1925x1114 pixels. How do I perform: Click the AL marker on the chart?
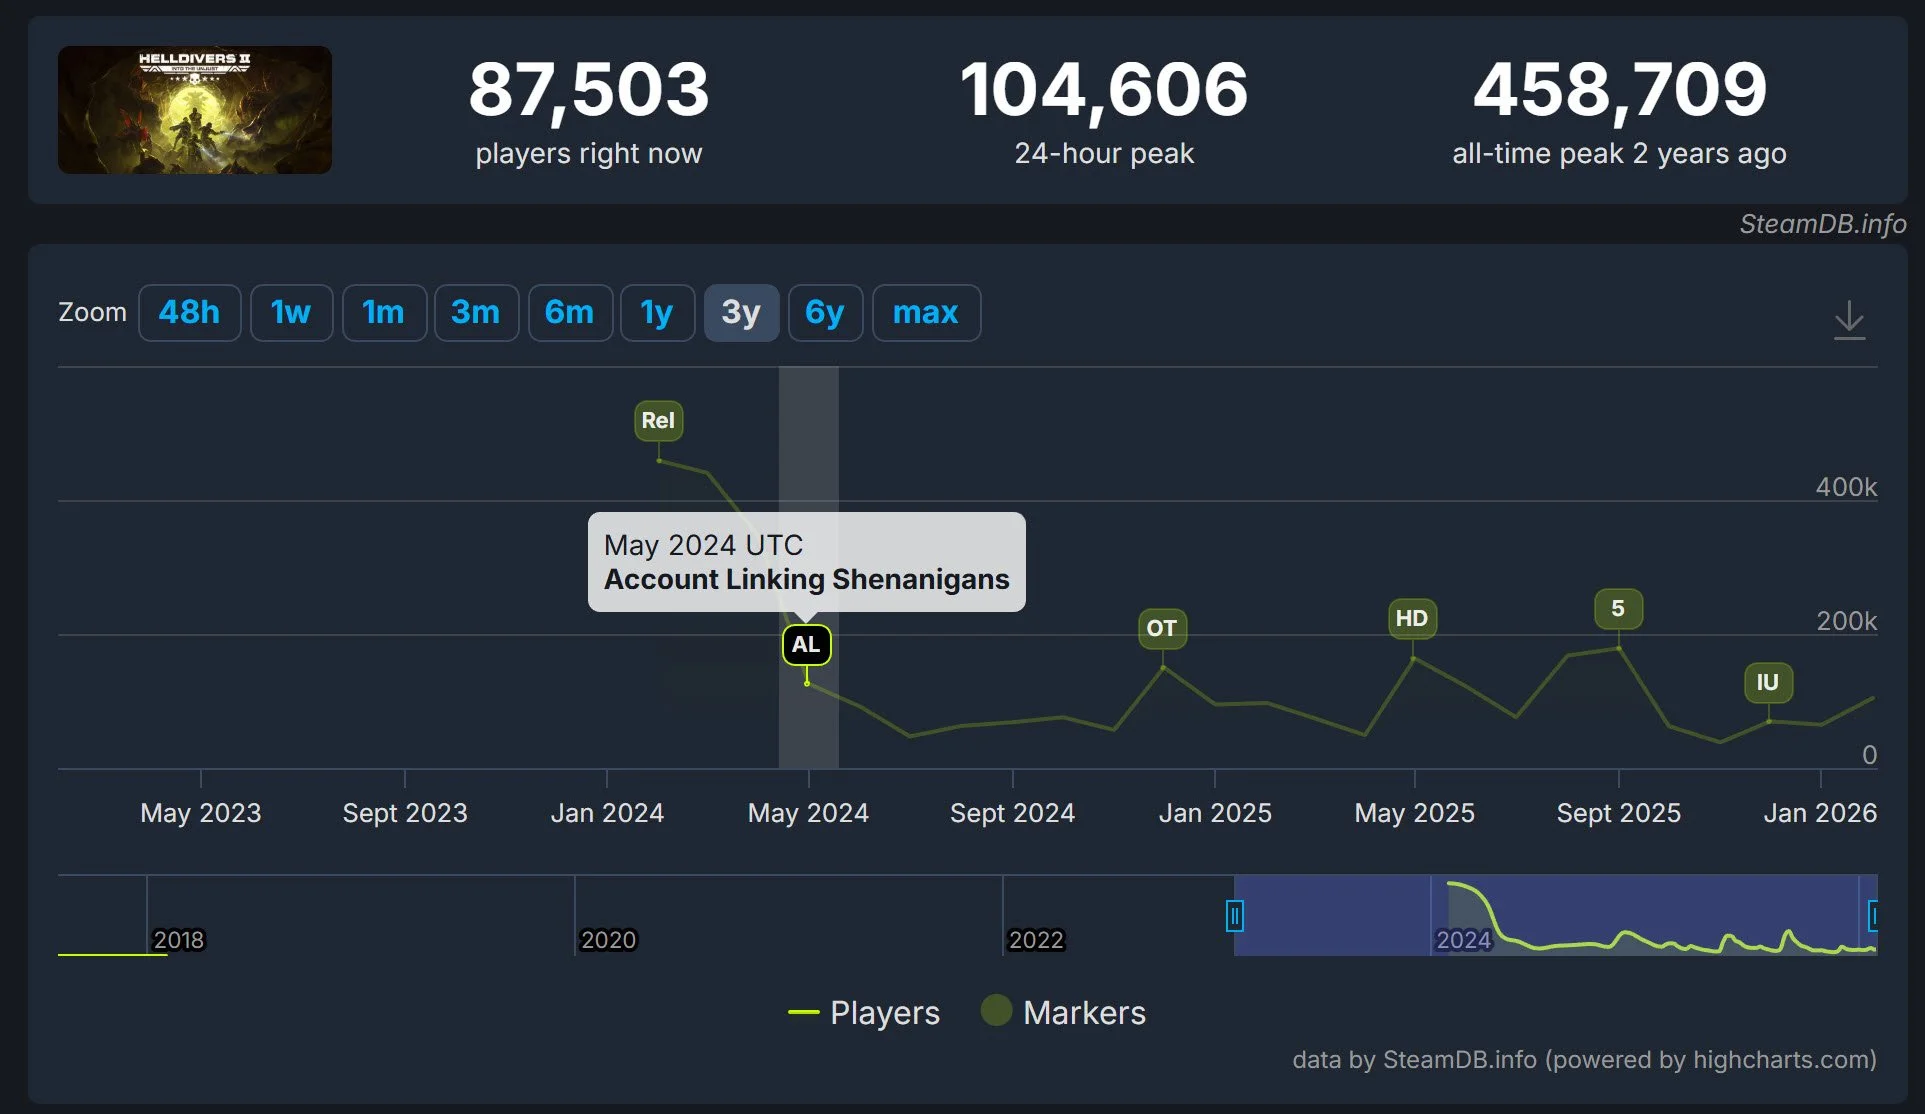tap(806, 645)
